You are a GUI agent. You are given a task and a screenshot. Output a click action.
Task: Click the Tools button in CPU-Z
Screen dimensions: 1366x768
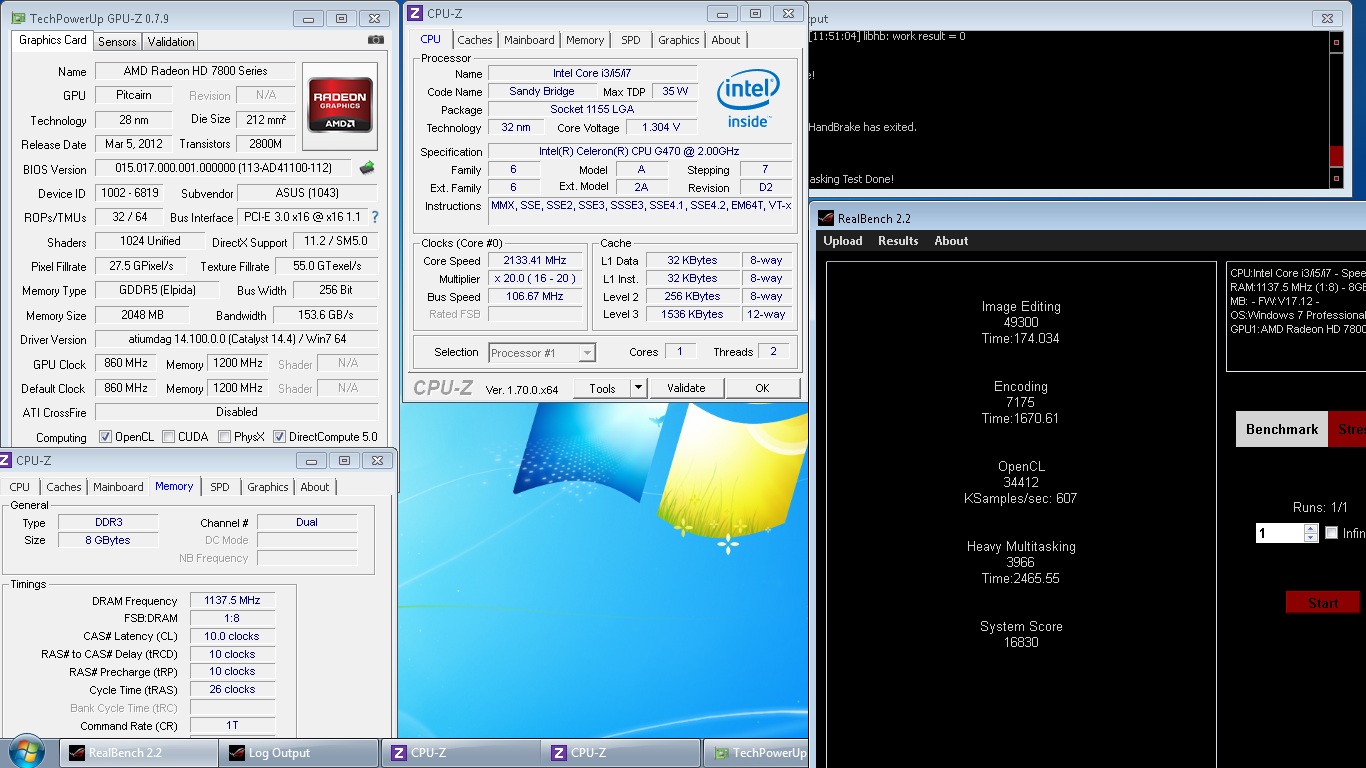tap(602, 388)
